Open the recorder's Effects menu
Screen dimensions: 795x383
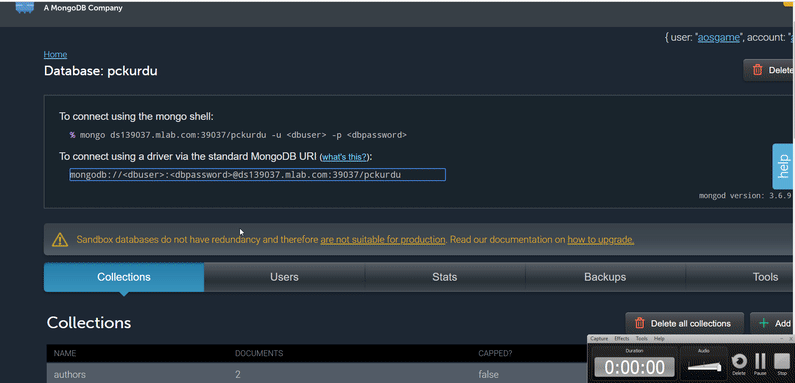pyautogui.click(x=622, y=338)
